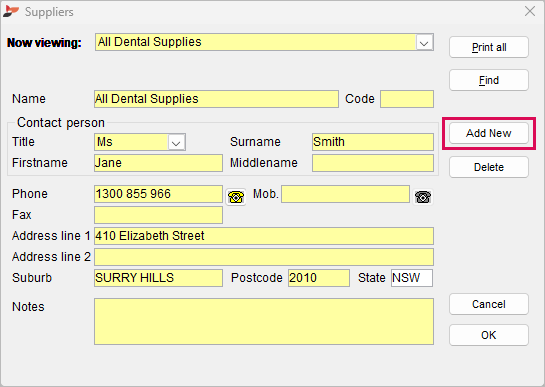Click the Print all button
545x387 pixels.
[x=489, y=47]
